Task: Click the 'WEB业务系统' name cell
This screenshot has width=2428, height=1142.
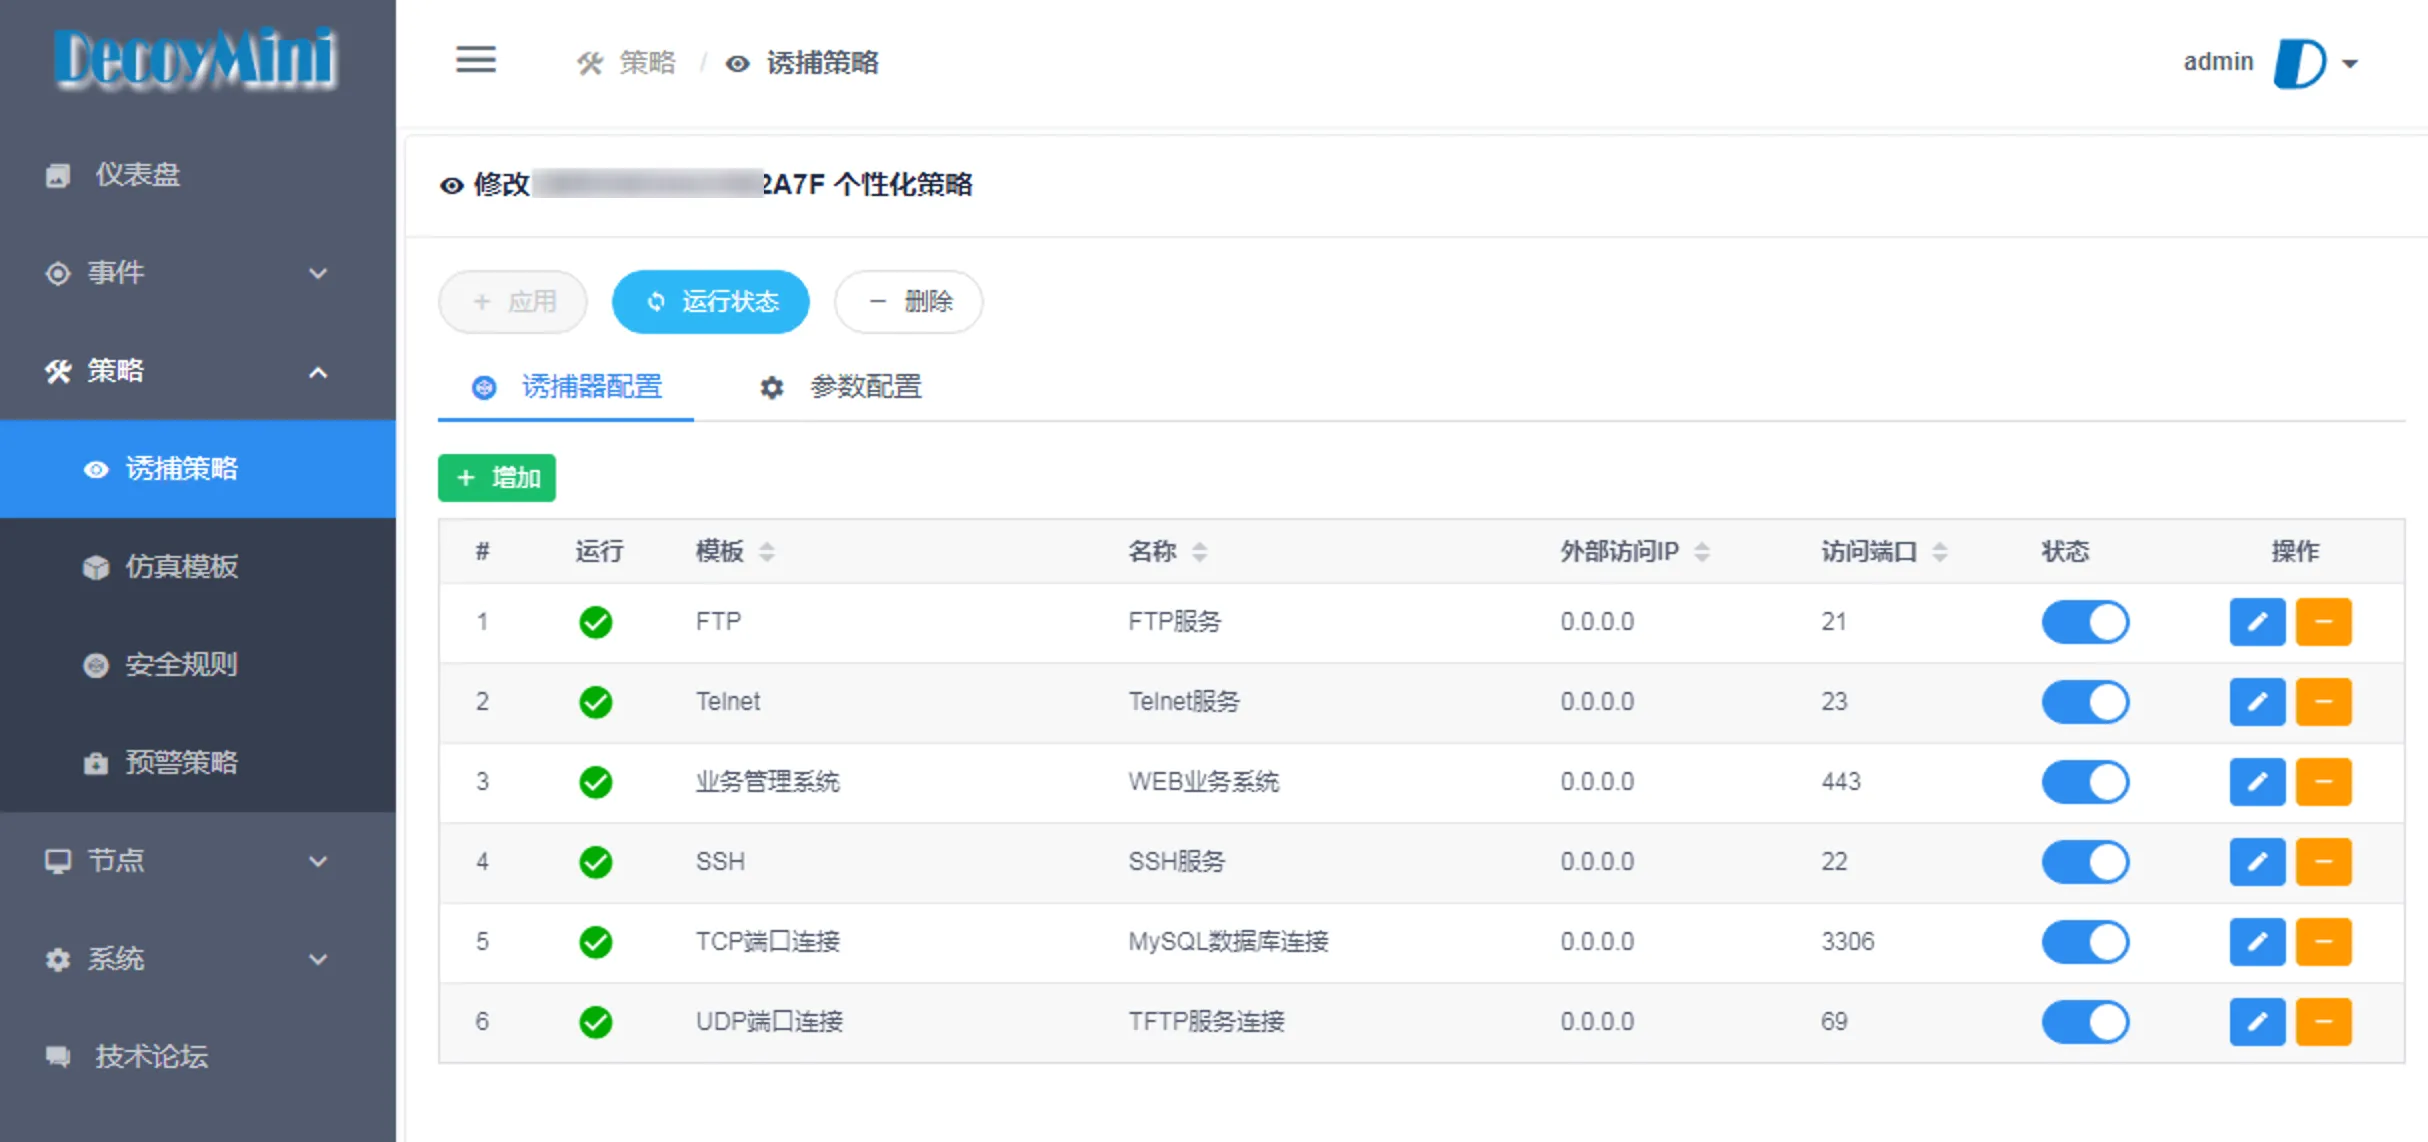Action: coord(1204,781)
